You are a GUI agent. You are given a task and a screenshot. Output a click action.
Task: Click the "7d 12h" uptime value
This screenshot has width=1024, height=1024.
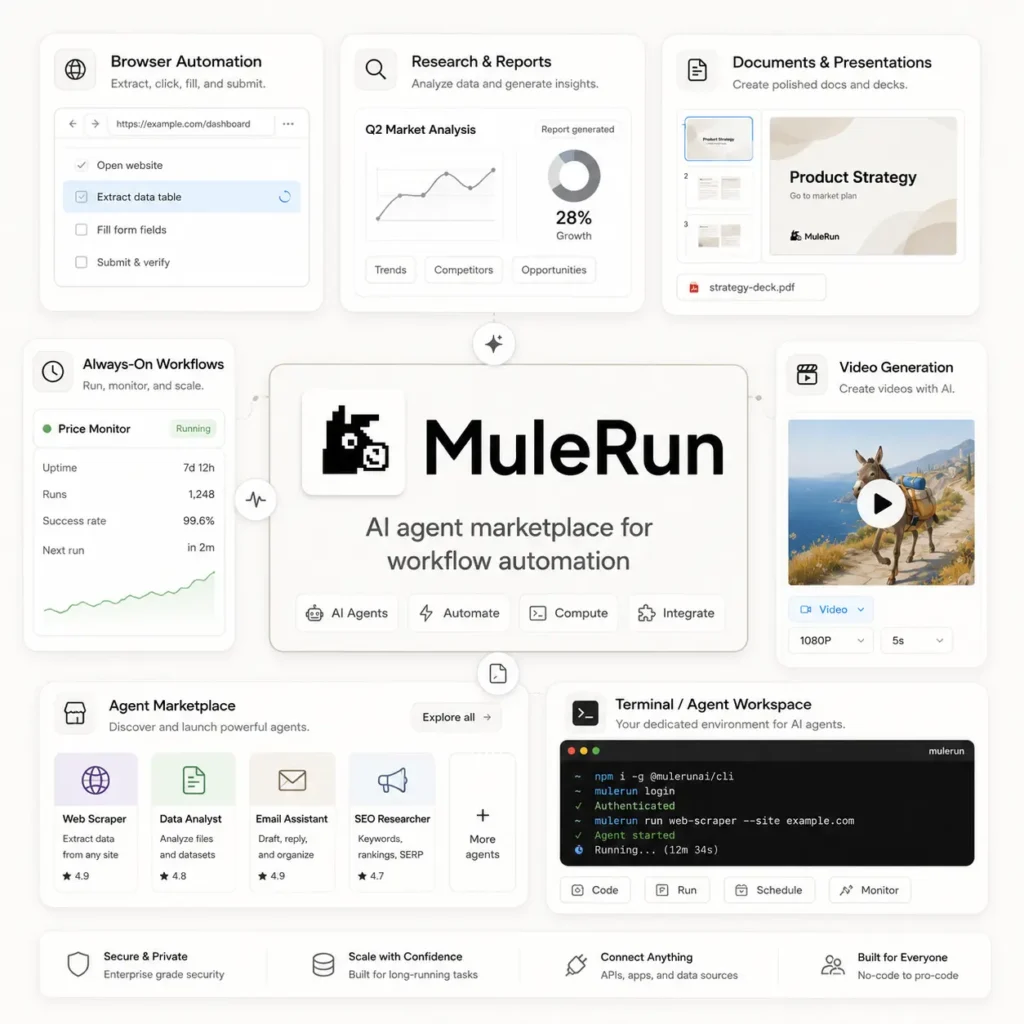(199, 468)
